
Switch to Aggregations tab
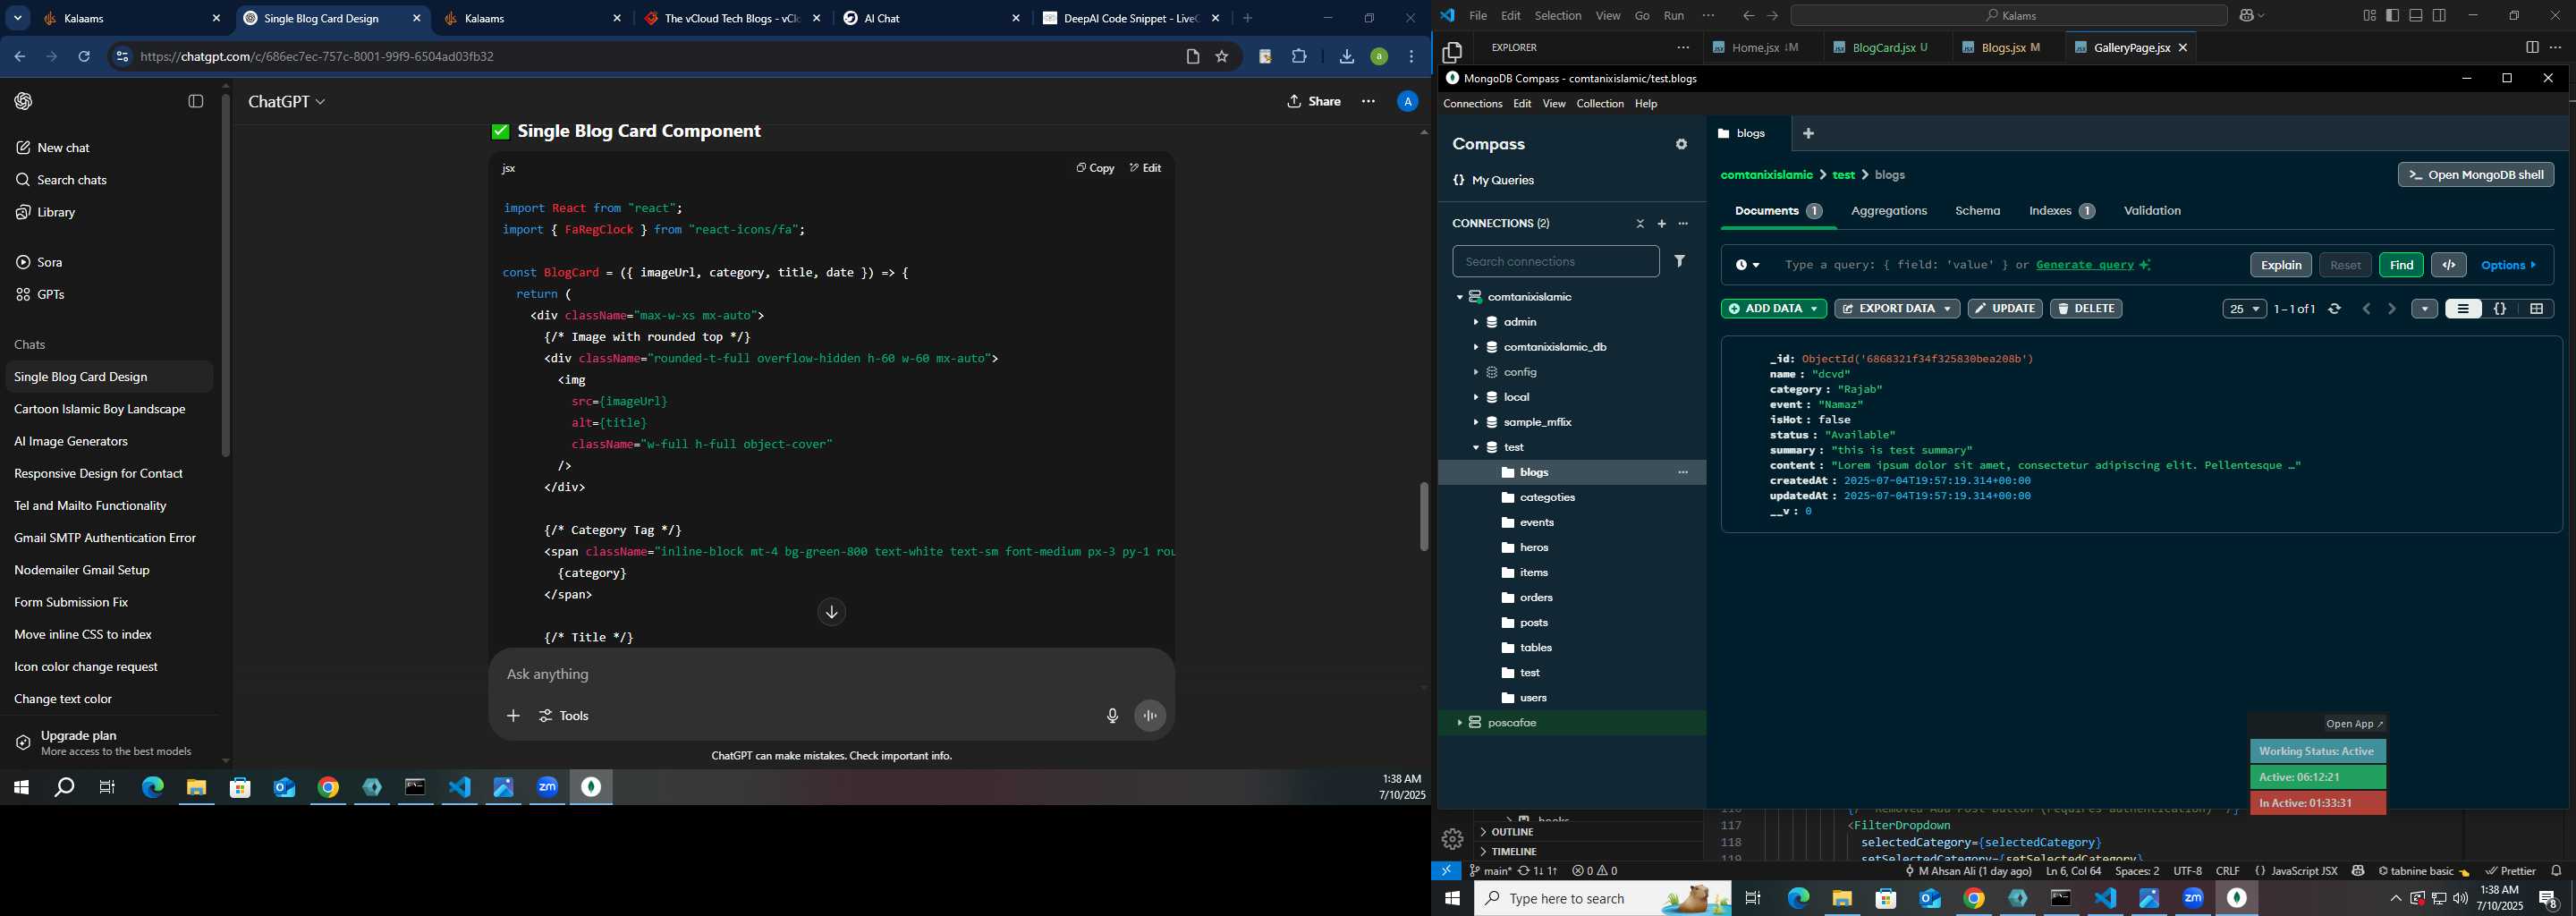click(1888, 211)
